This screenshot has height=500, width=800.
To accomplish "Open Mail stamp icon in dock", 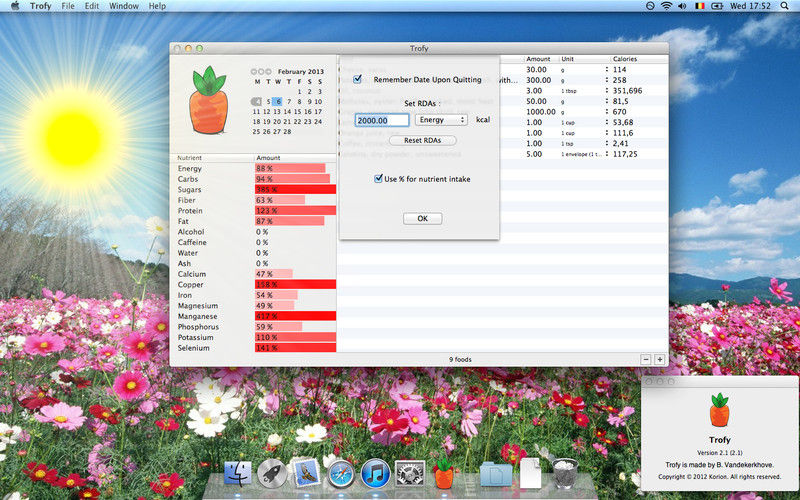I will click(306, 472).
